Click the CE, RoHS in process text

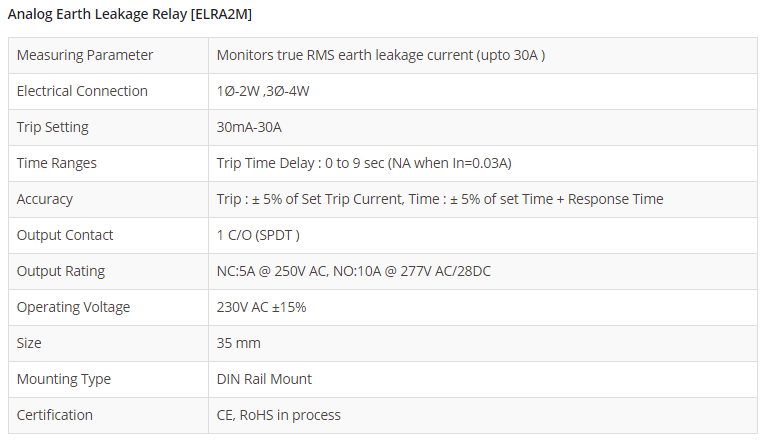pos(278,415)
